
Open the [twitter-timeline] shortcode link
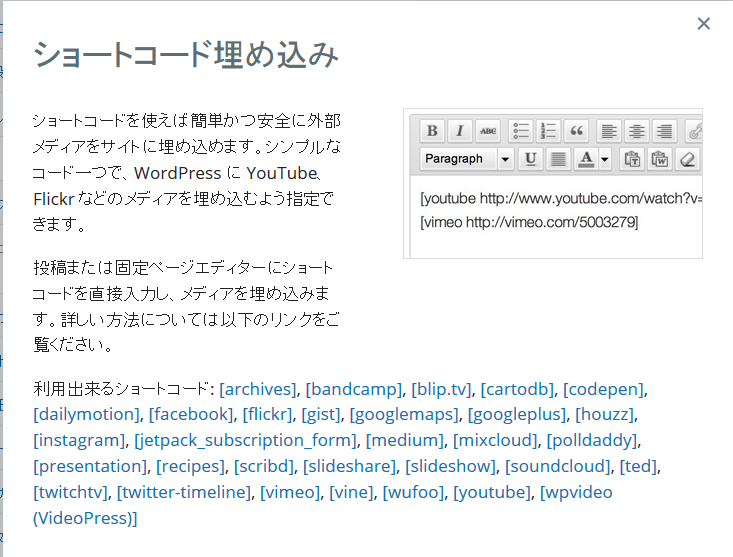click(x=184, y=492)
